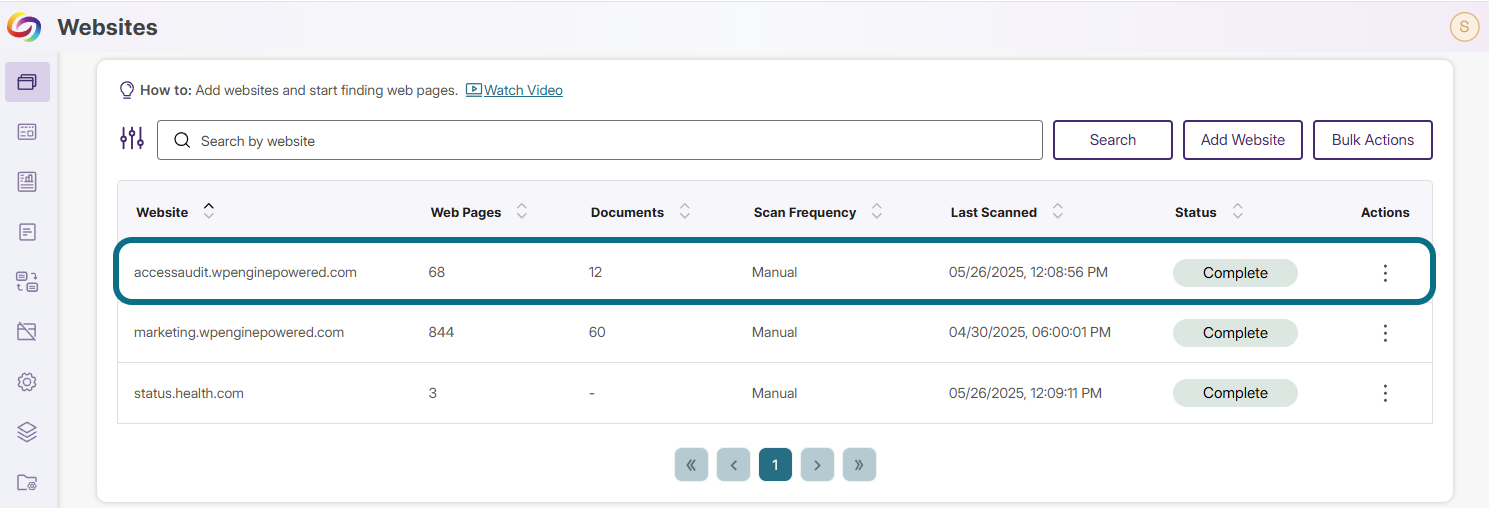
Task: Open actions menu for marketing.wpenginepowered.com
Action: point(1385,333)
